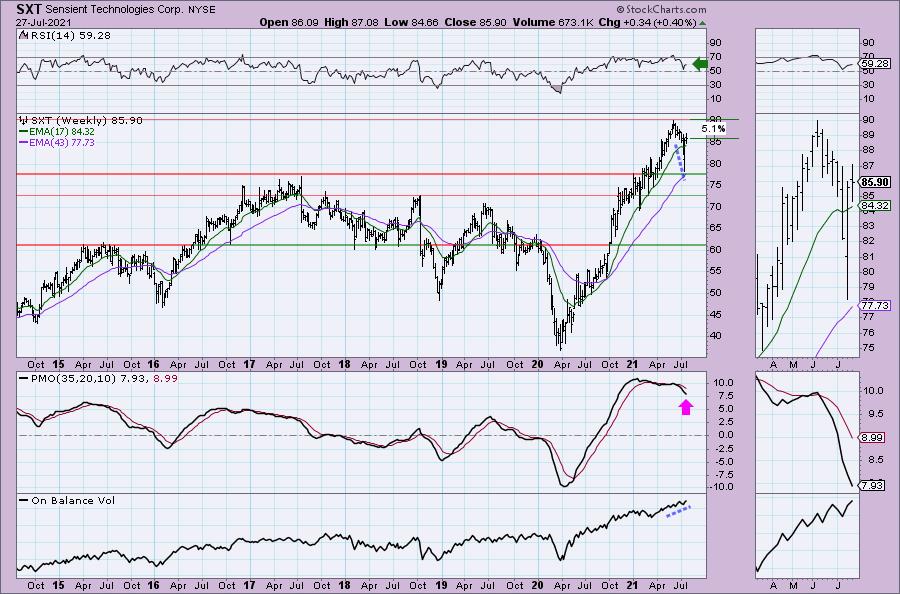Click the 9.5 label on the zoom PMO axis
This screenshot has height=594, width=900.
coord(875,414)
